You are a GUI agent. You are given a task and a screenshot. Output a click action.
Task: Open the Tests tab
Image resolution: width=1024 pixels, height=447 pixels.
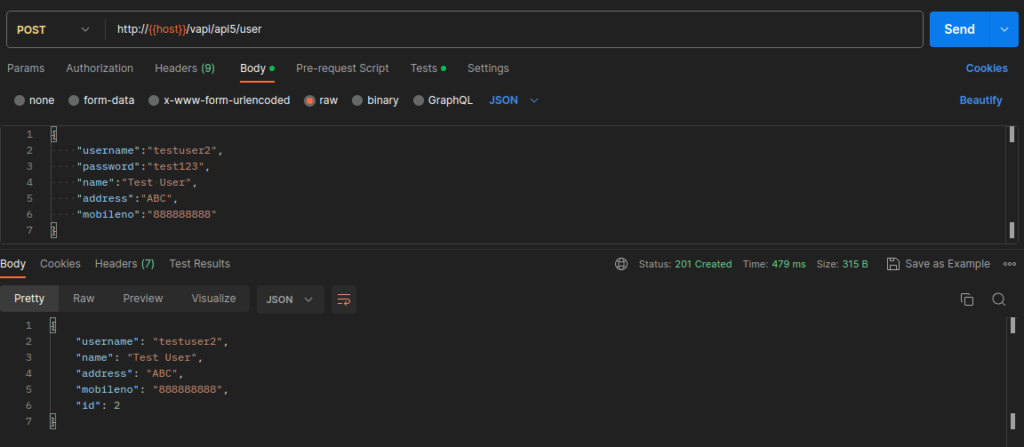[428, 68]
